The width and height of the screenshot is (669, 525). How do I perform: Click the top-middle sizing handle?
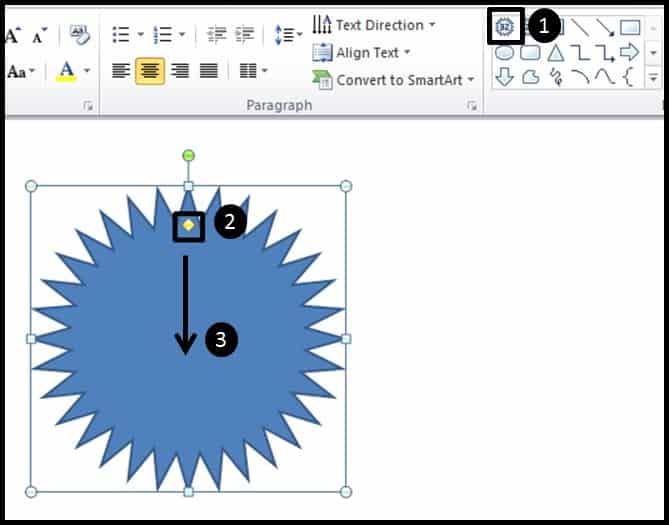coord(188,186)
